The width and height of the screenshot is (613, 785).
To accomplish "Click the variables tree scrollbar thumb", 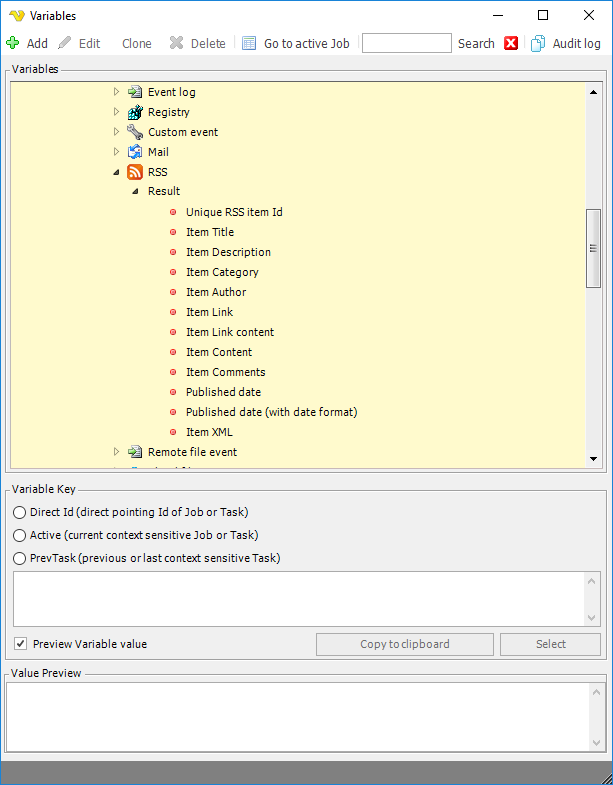I will 593,248.
